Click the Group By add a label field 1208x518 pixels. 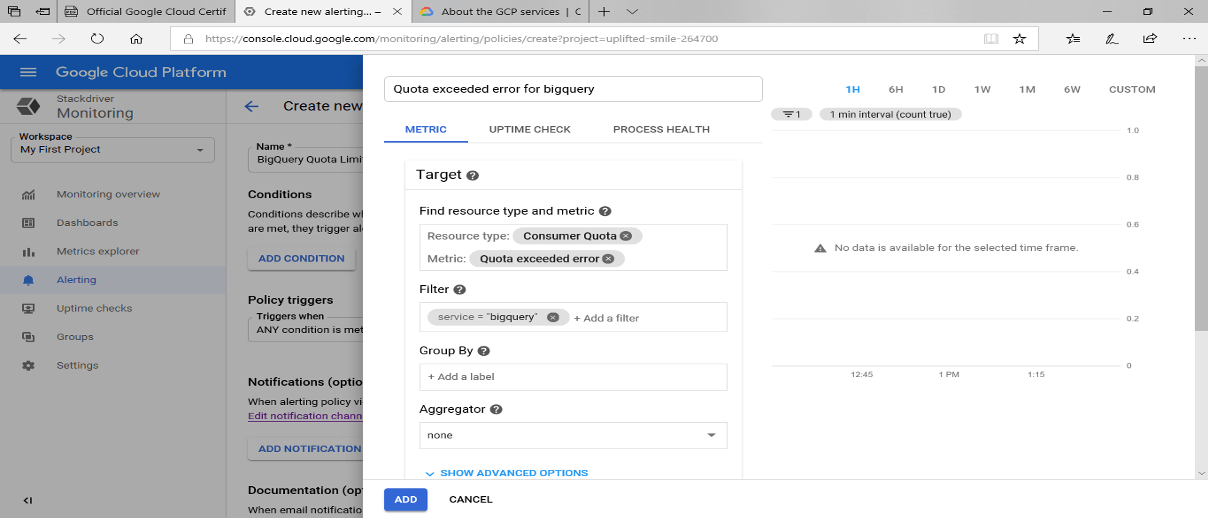coord(573,377)
